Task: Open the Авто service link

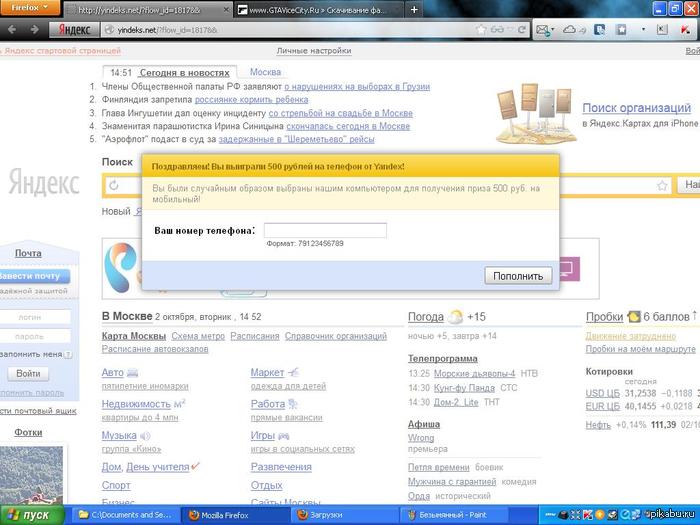Action: click(112, 372)
